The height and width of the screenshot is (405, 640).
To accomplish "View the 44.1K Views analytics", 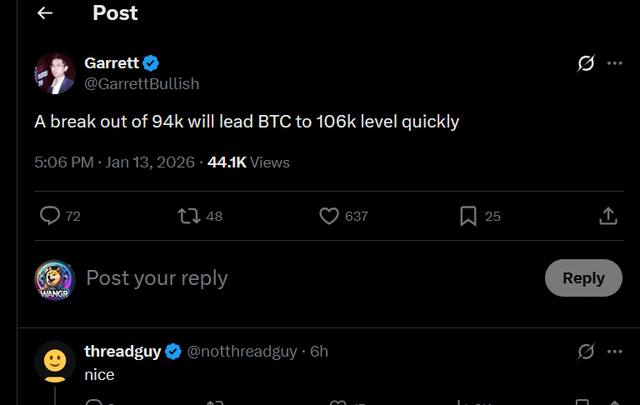I will 248,162.
